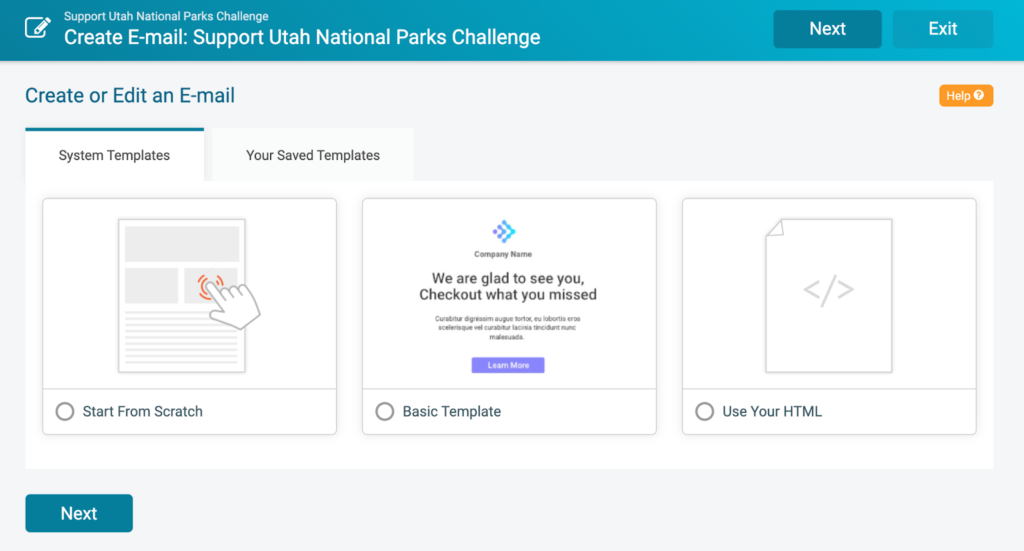The width and height of the screenshot is (1024, 551).
Task: Click the Next button in the header
Action: point(827,29)
